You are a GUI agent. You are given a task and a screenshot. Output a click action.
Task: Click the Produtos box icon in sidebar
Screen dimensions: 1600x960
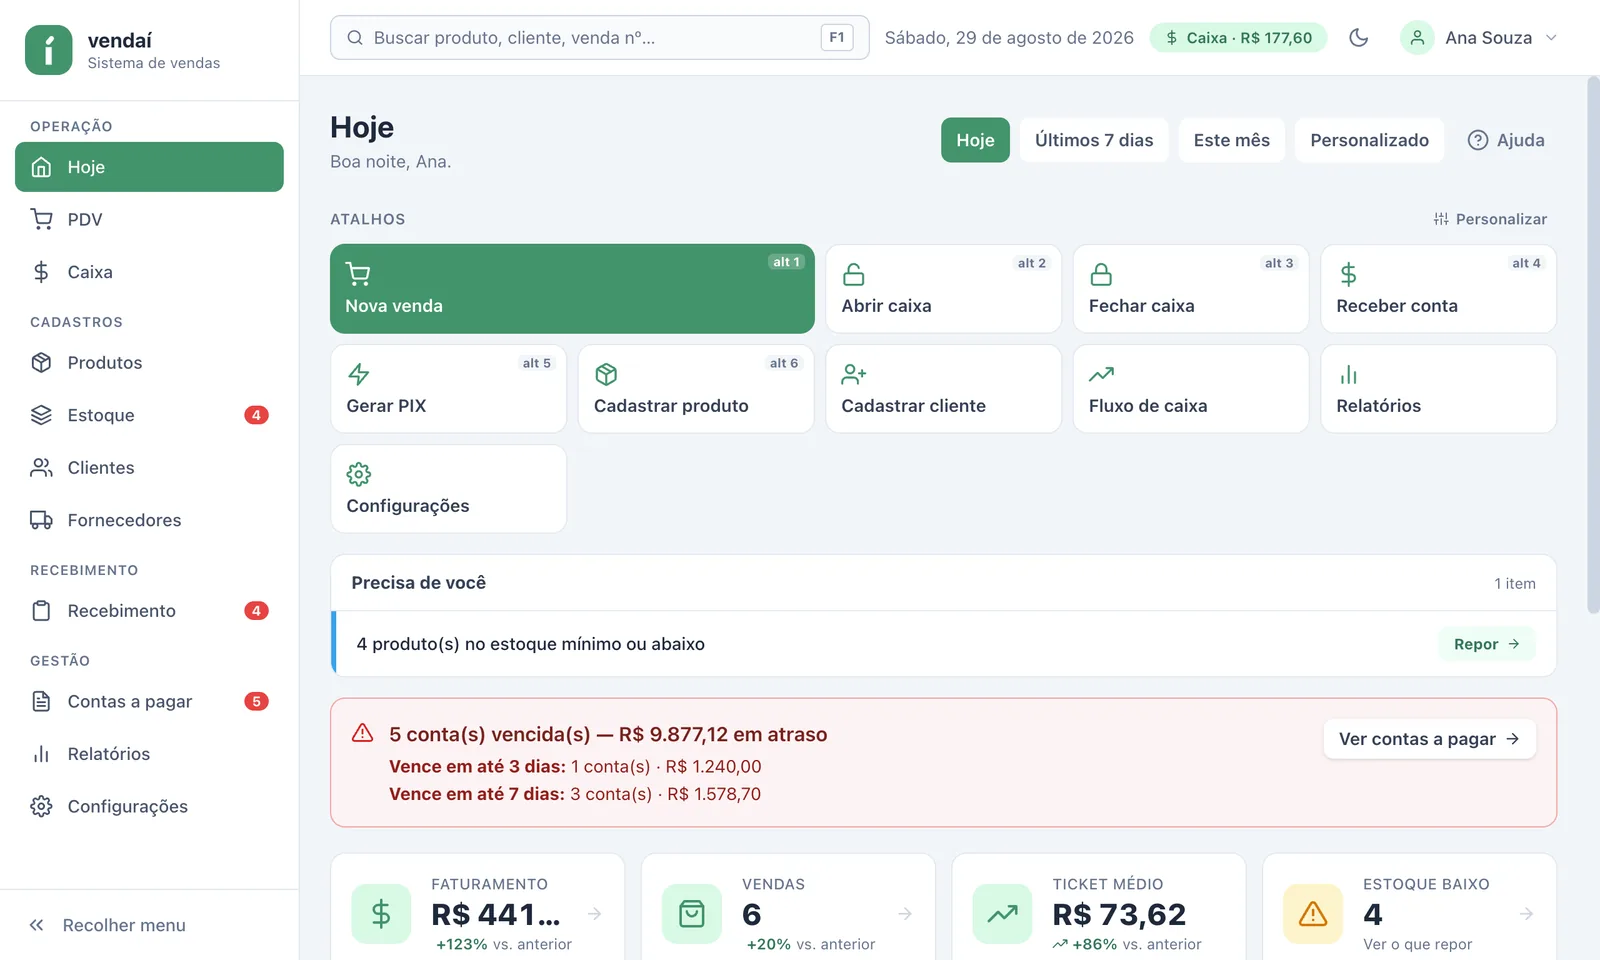(41, 362)
